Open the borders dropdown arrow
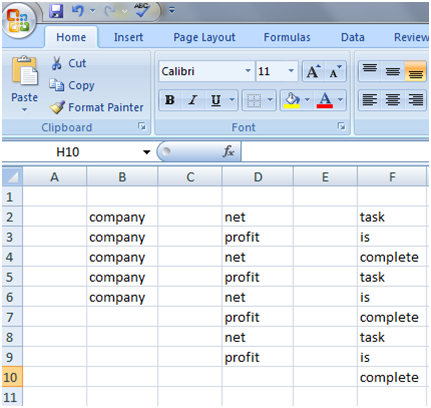The image size is (431, 408). [270, 100]
